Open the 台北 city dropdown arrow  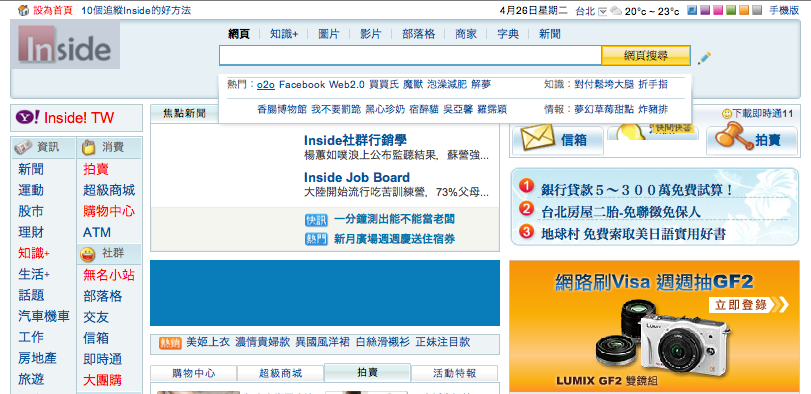coord(602,11)
